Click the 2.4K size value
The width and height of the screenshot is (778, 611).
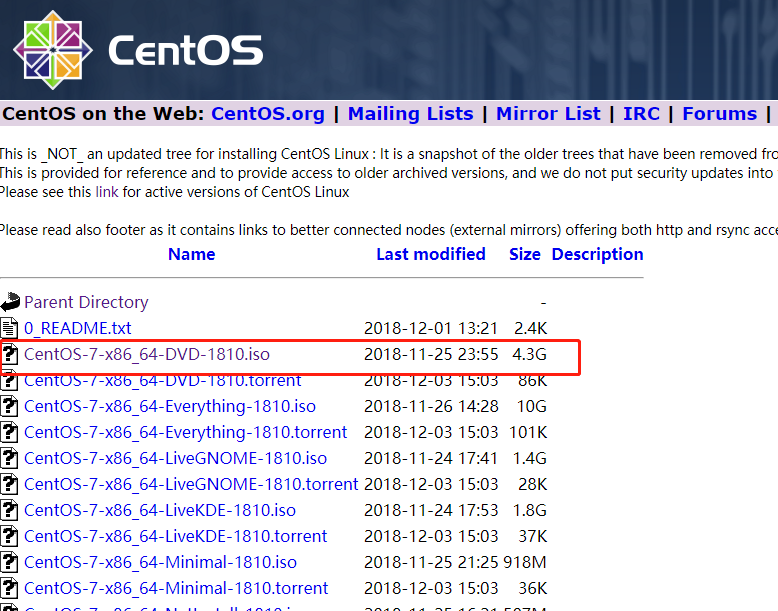[530, 328]
